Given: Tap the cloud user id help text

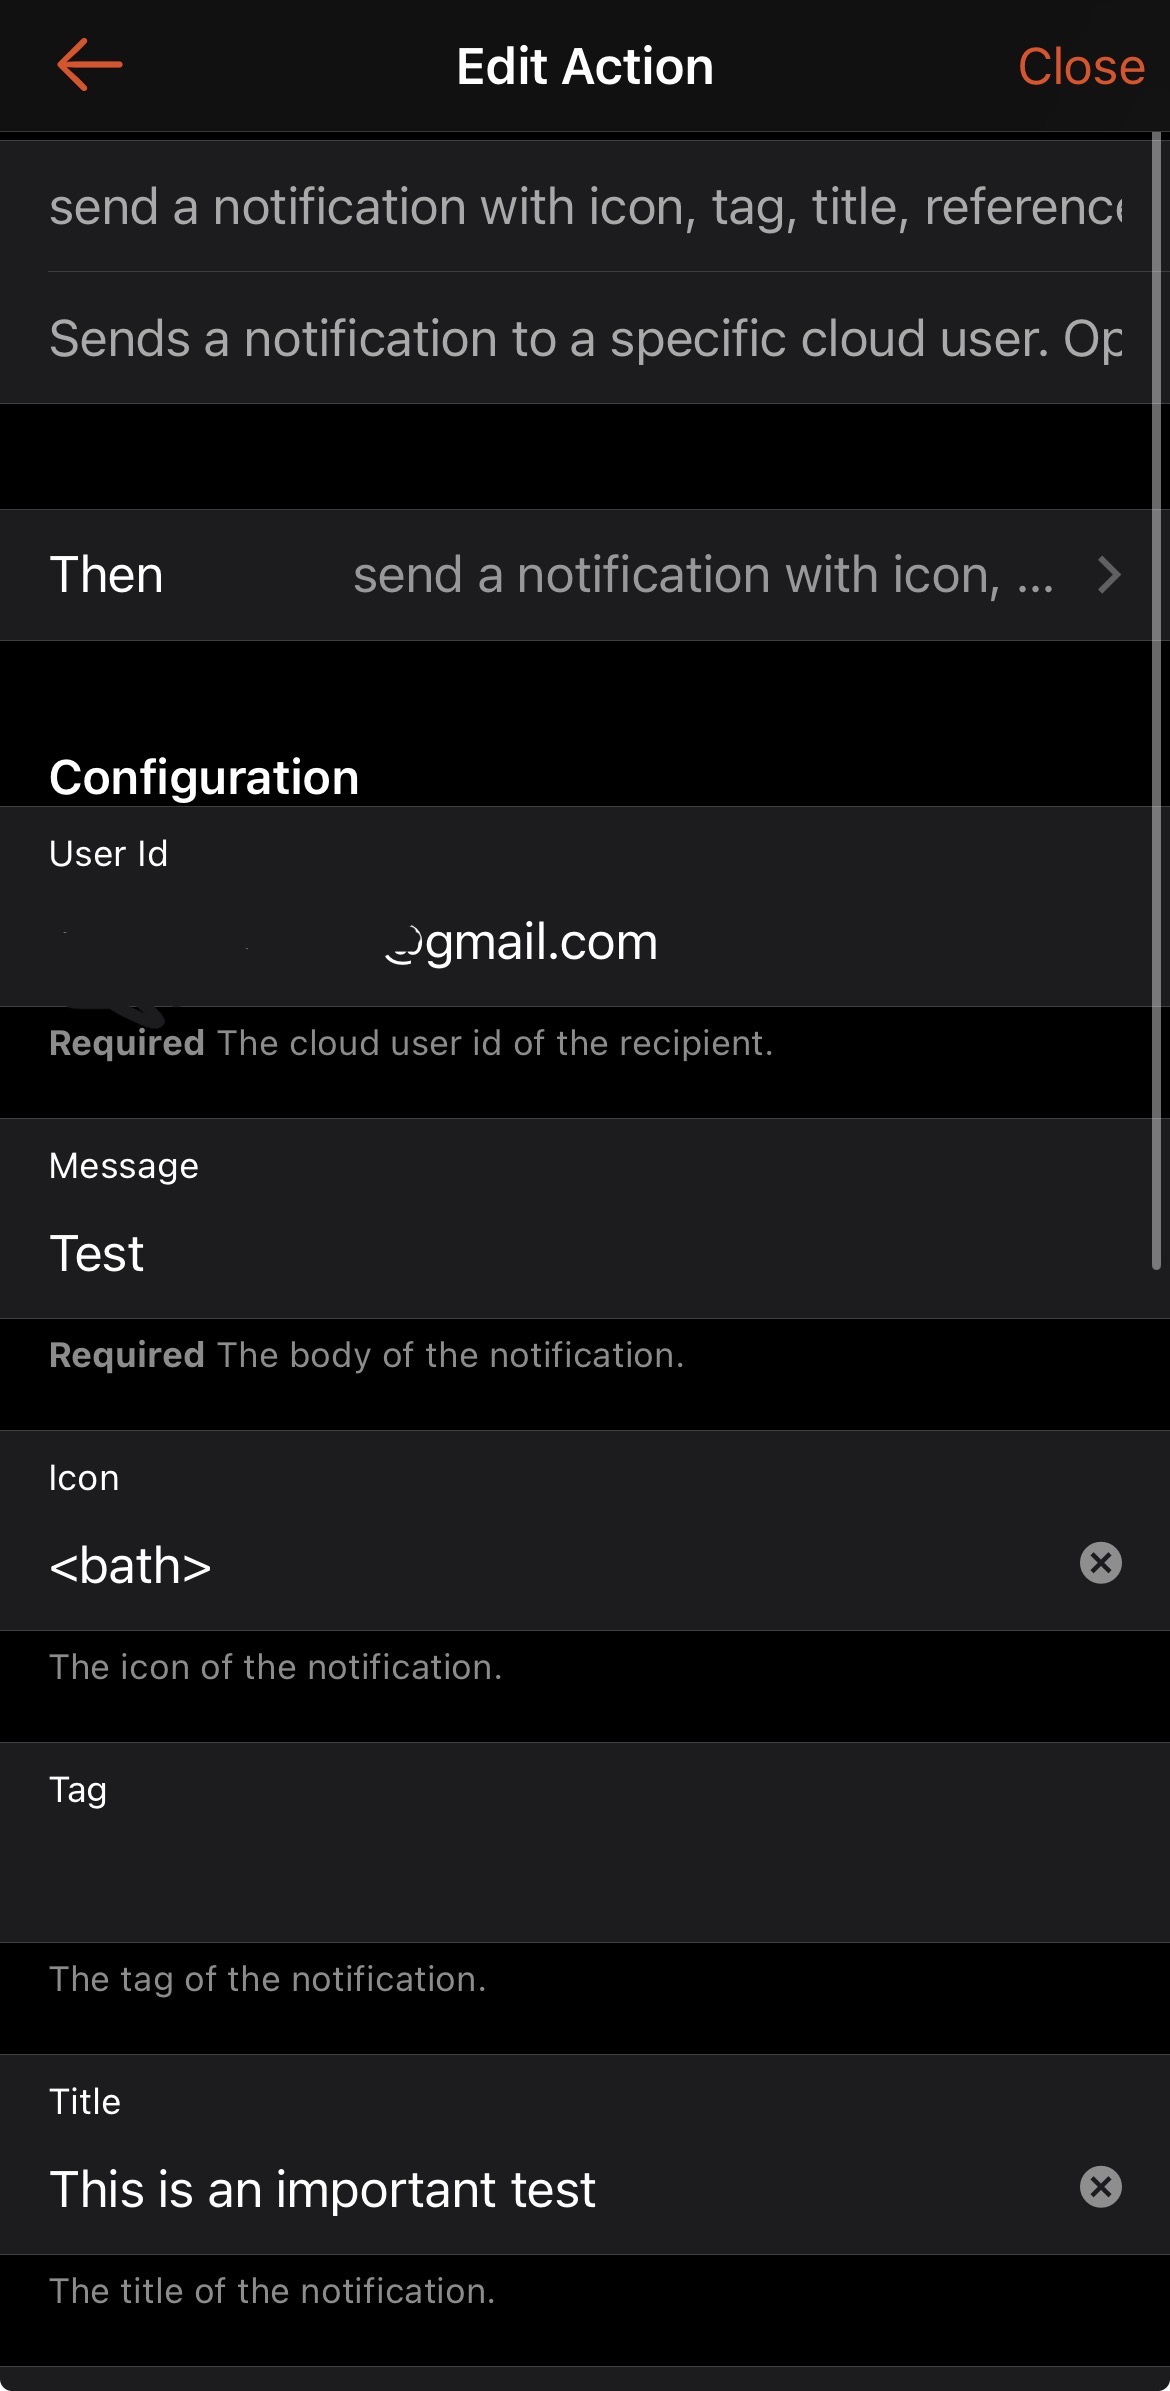Looking at the screenshot, I should pos(411,1043).
